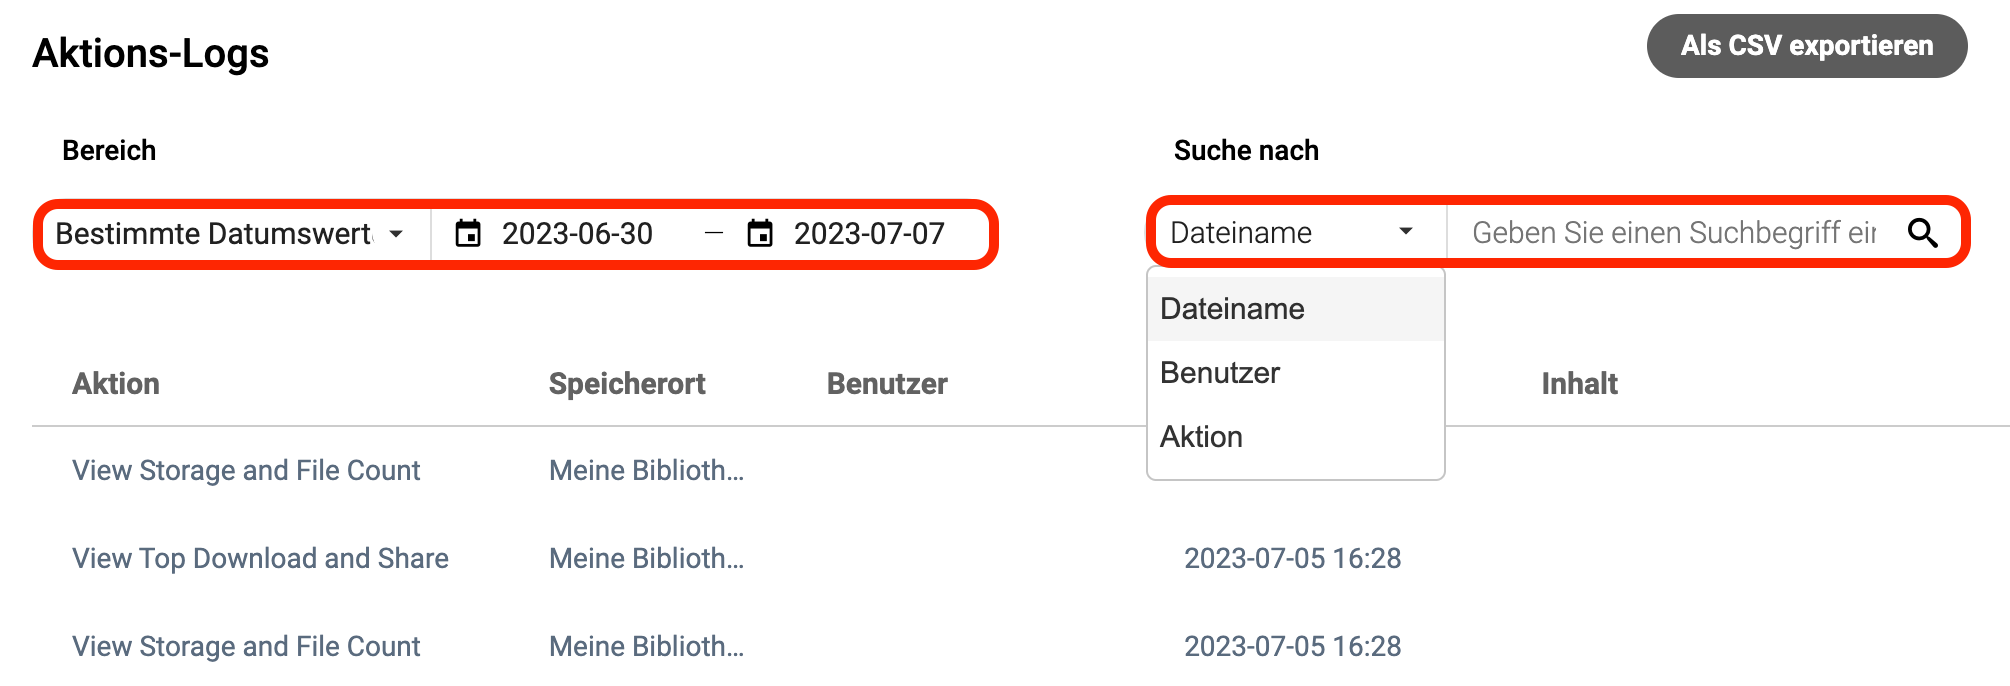
Task: Click the Benutzer column header
Action: [887, 384]
